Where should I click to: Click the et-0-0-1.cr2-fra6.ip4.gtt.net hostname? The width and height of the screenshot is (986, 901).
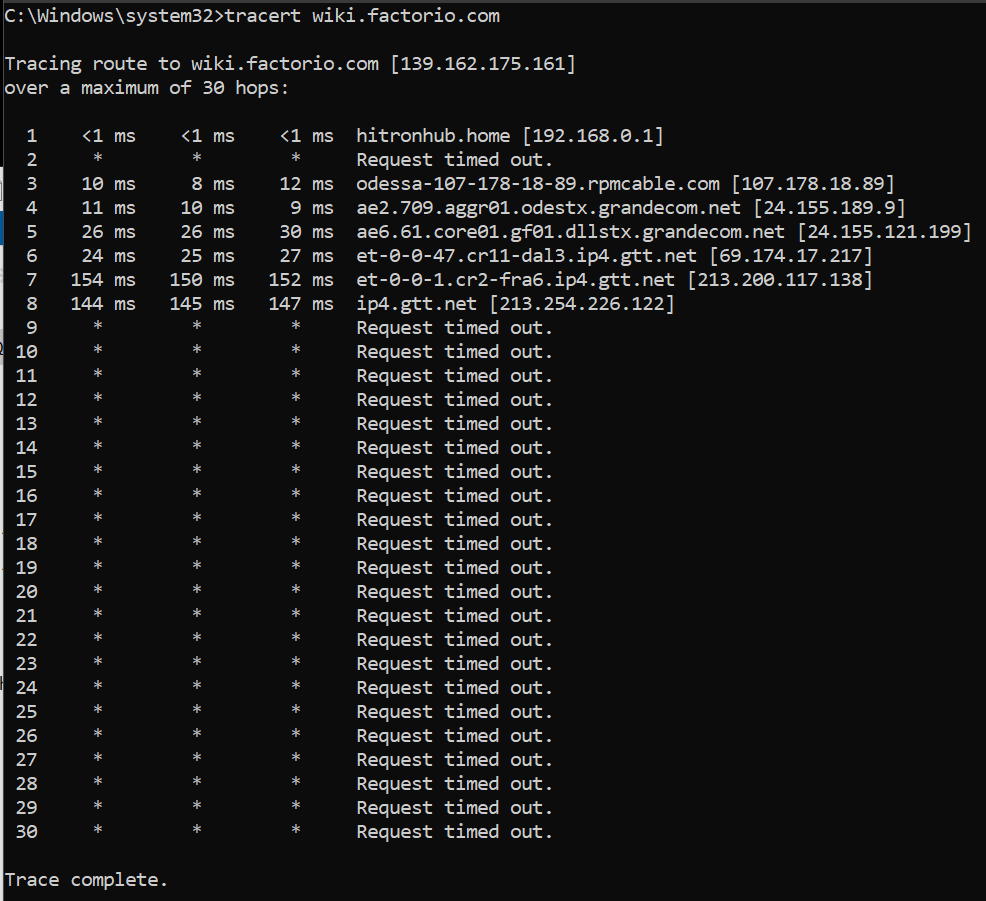(516, 280)
